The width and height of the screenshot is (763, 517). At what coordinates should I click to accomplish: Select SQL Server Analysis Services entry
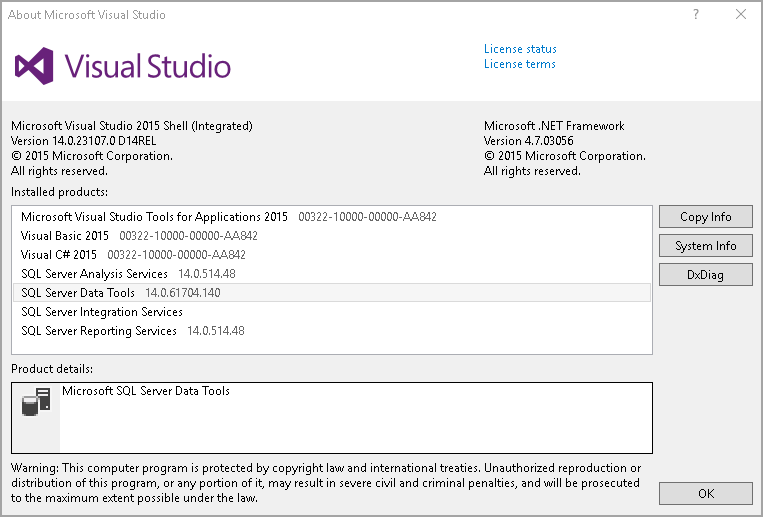(x=94, y=274)
